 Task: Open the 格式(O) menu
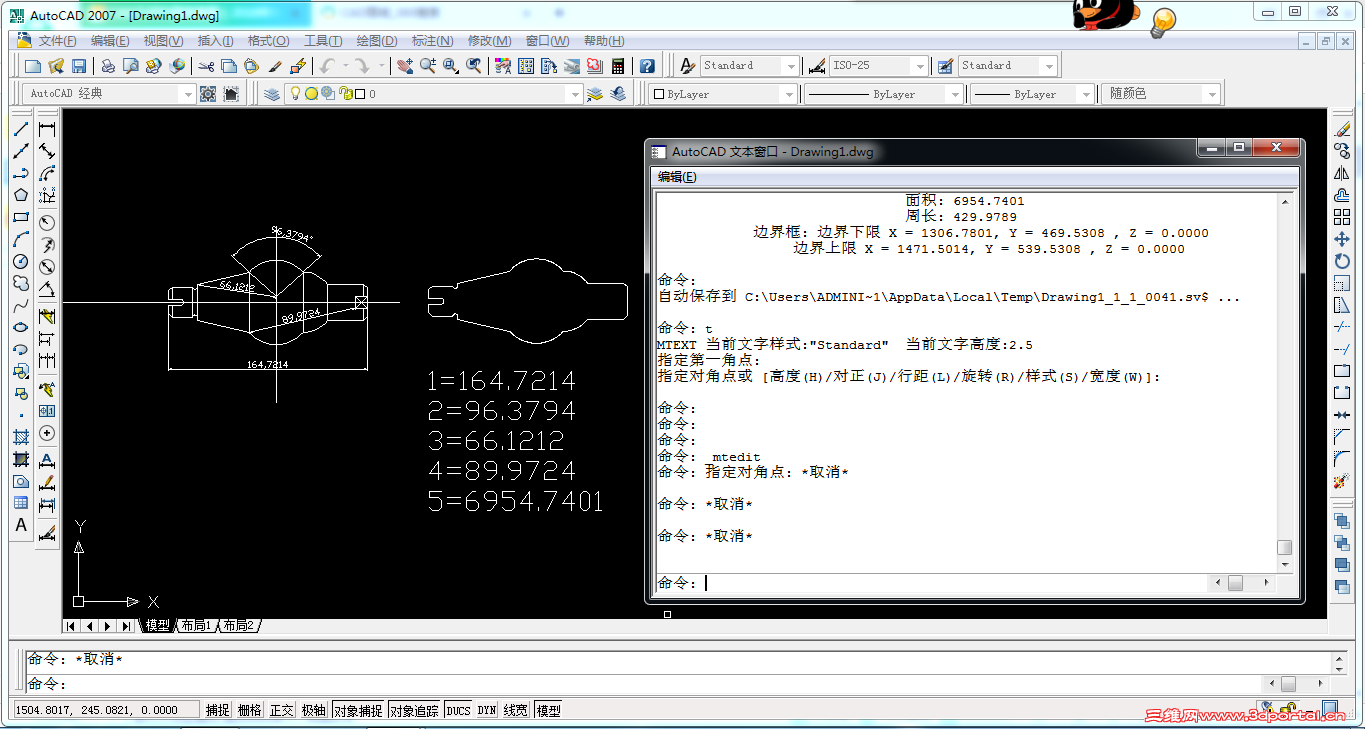[268, 41]
